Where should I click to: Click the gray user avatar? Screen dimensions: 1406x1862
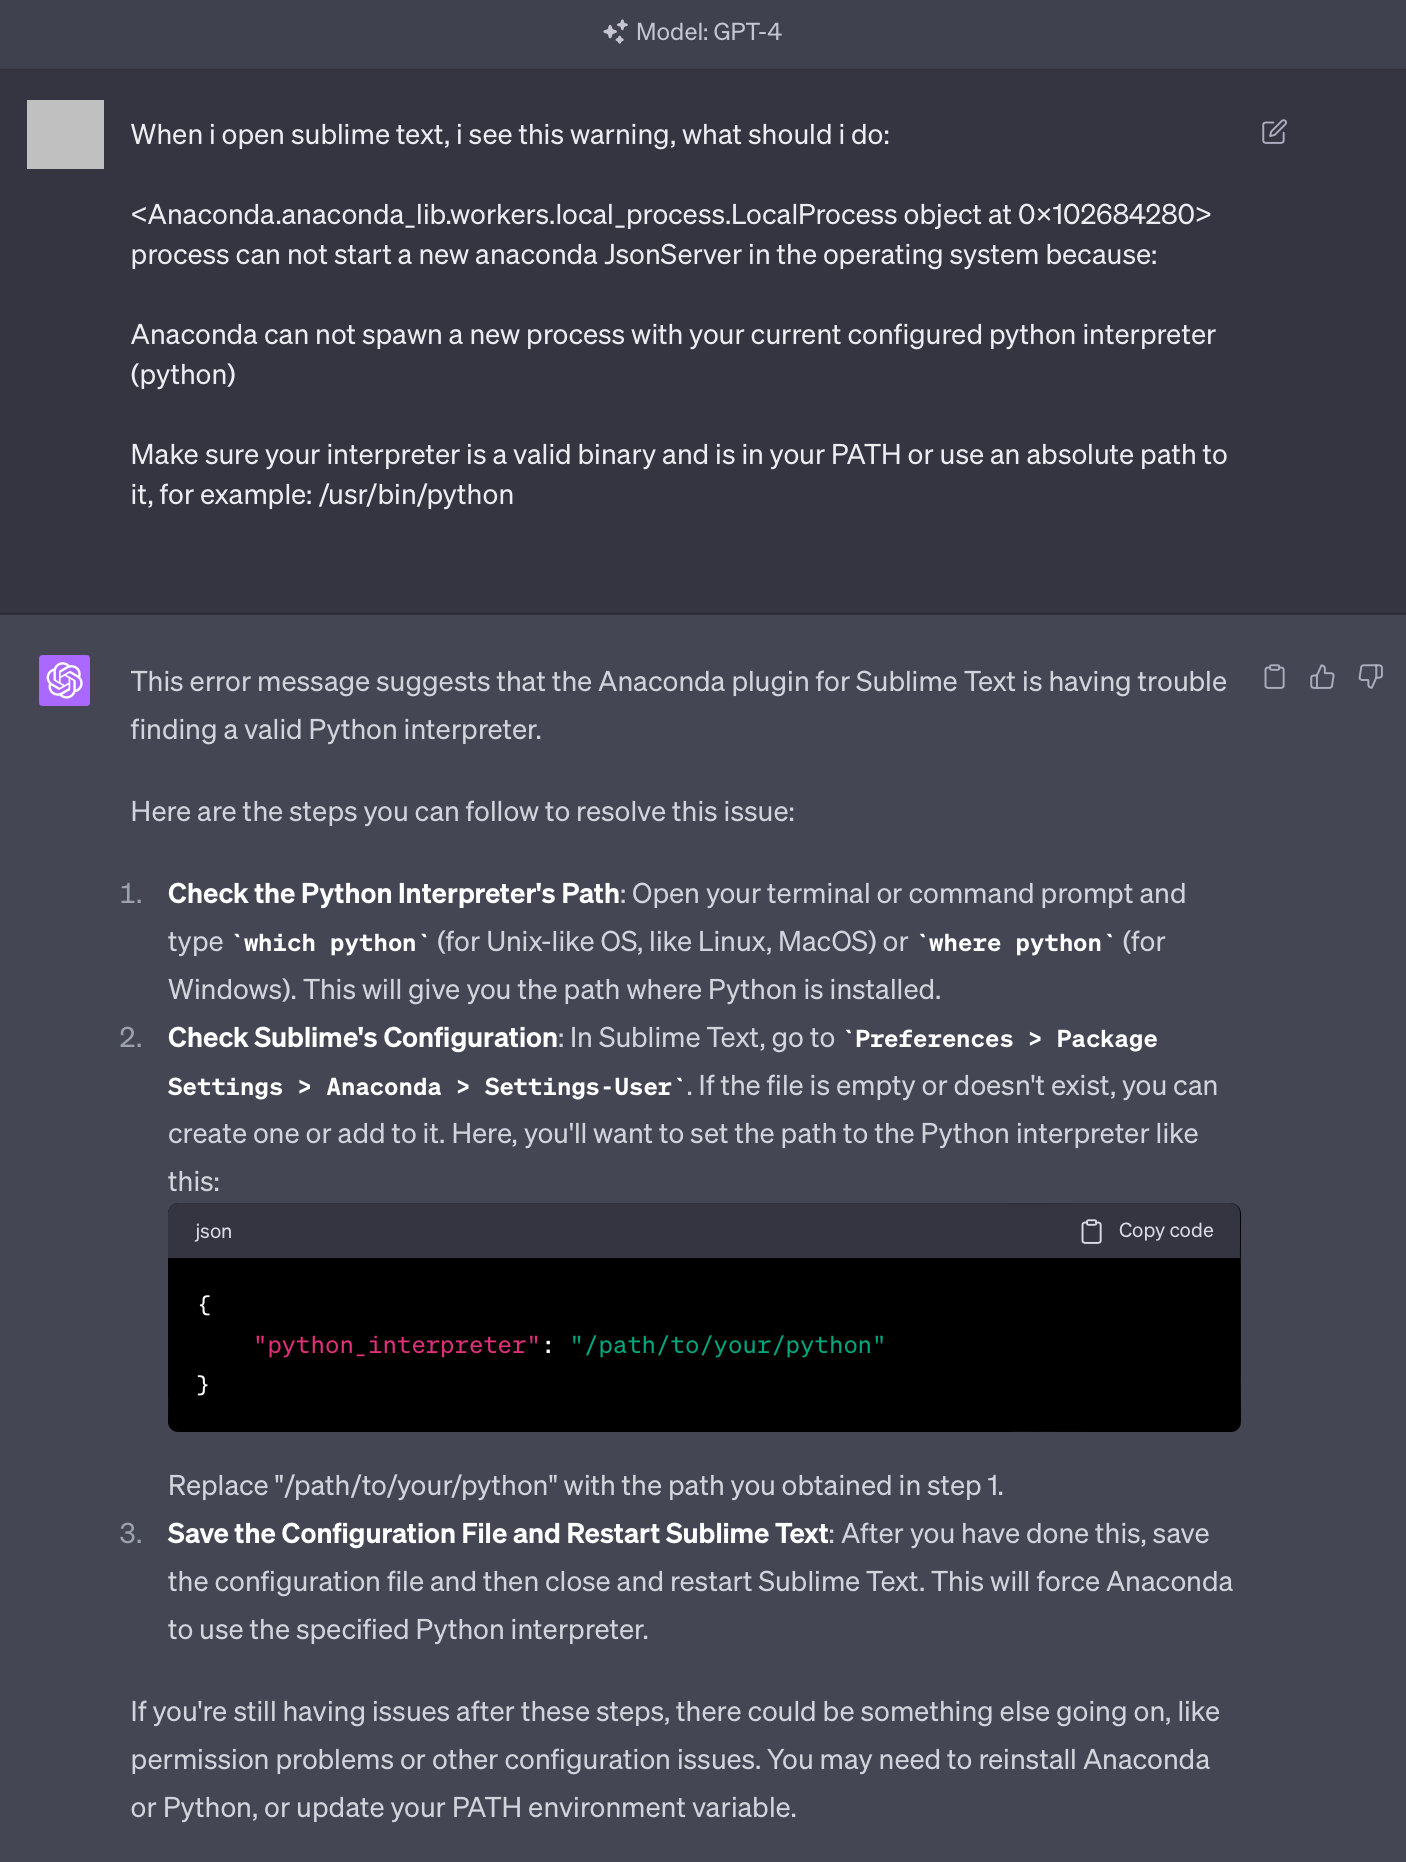click(65, 134)
